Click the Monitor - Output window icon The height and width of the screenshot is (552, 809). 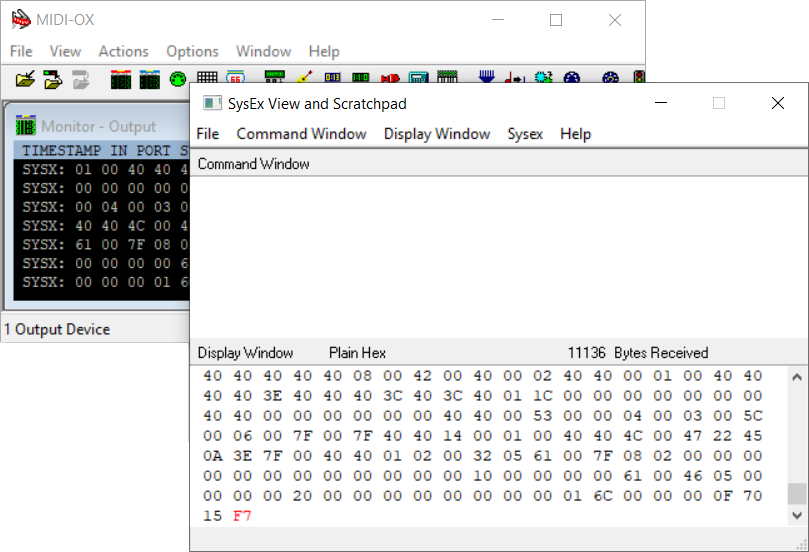[x=26, y=125]
